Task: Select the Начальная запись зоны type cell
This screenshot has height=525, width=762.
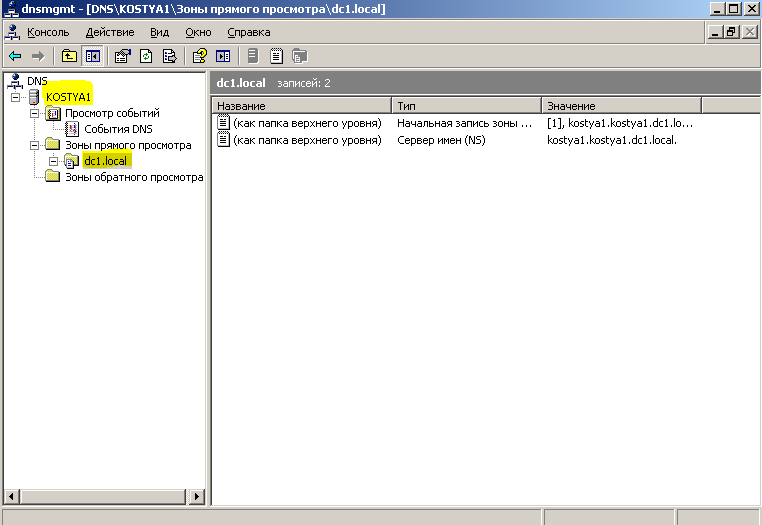Action: pos(464,123)
